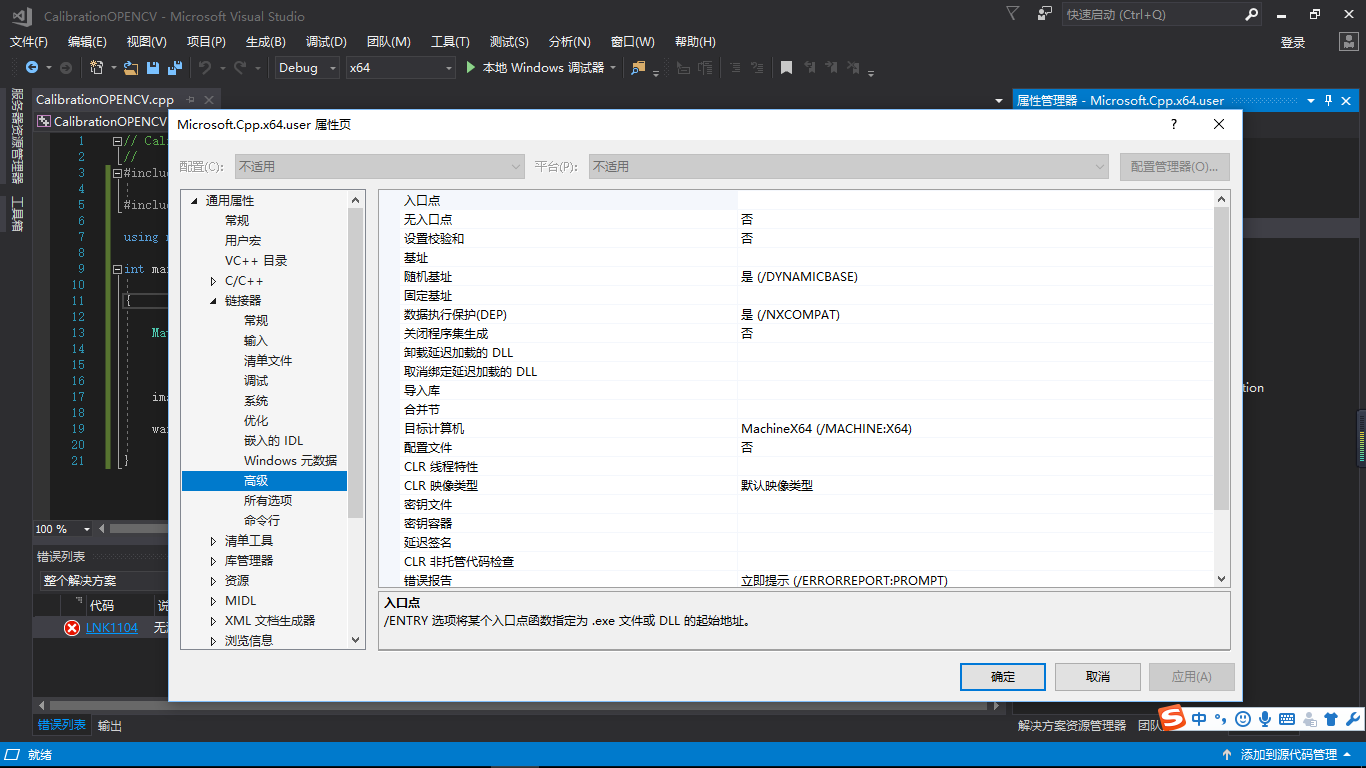Expand the C/C++ tree node
The width and height of the screenshot is (1366, 768).
(213, 281)
